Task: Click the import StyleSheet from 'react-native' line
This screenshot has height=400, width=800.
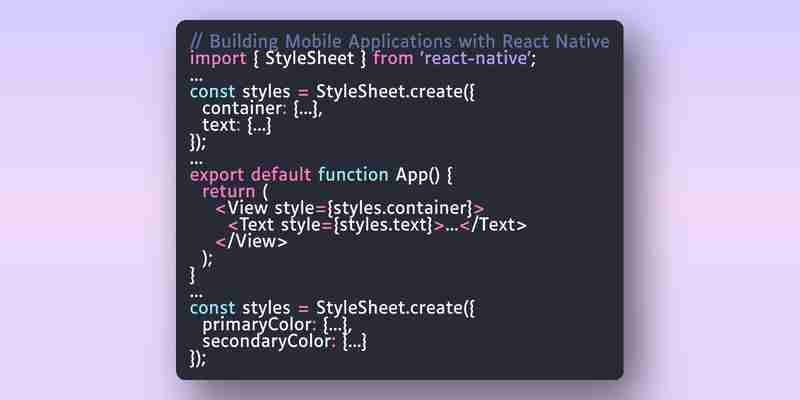Action: [363, 58]
